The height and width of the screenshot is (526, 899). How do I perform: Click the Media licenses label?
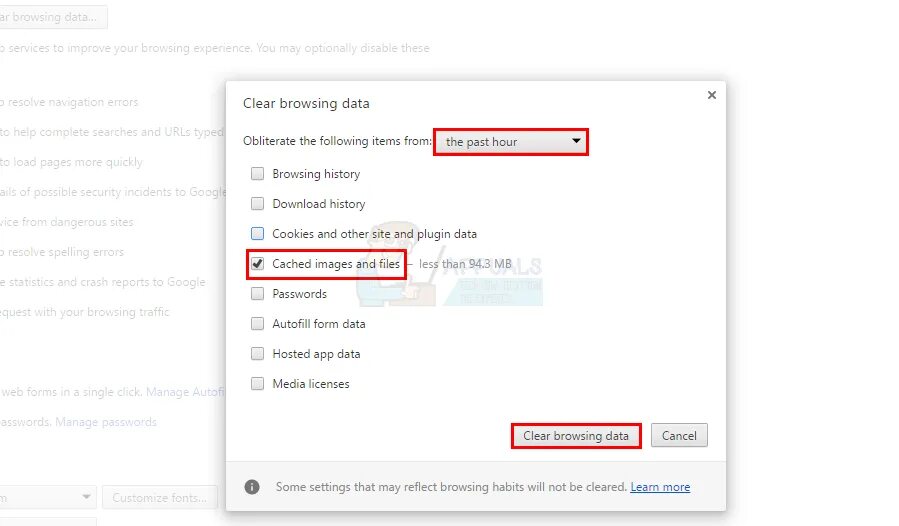coord(311,384)
